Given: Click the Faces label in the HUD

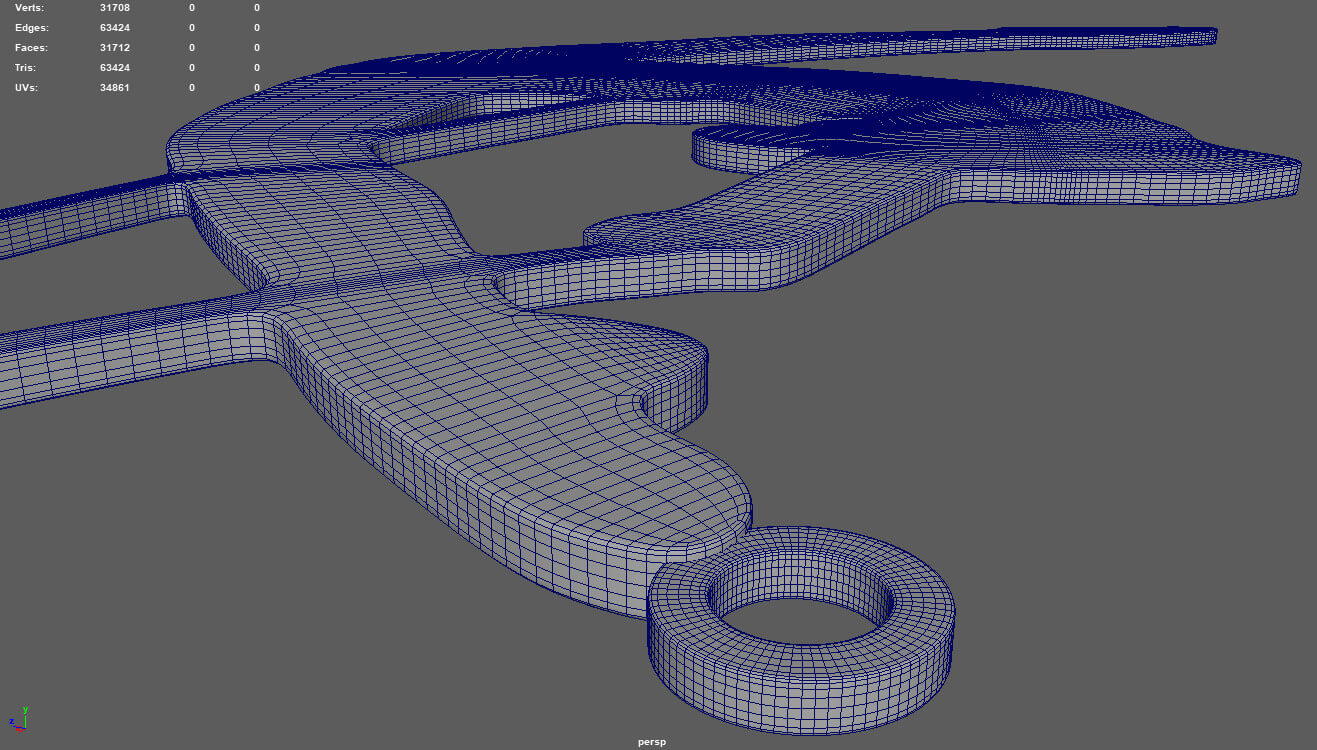Looking at the screenshot, I should coord(31,48).
